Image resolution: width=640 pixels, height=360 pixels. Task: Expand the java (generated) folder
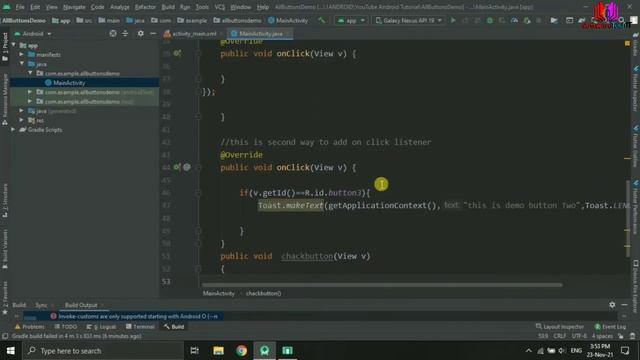[22, 111]
